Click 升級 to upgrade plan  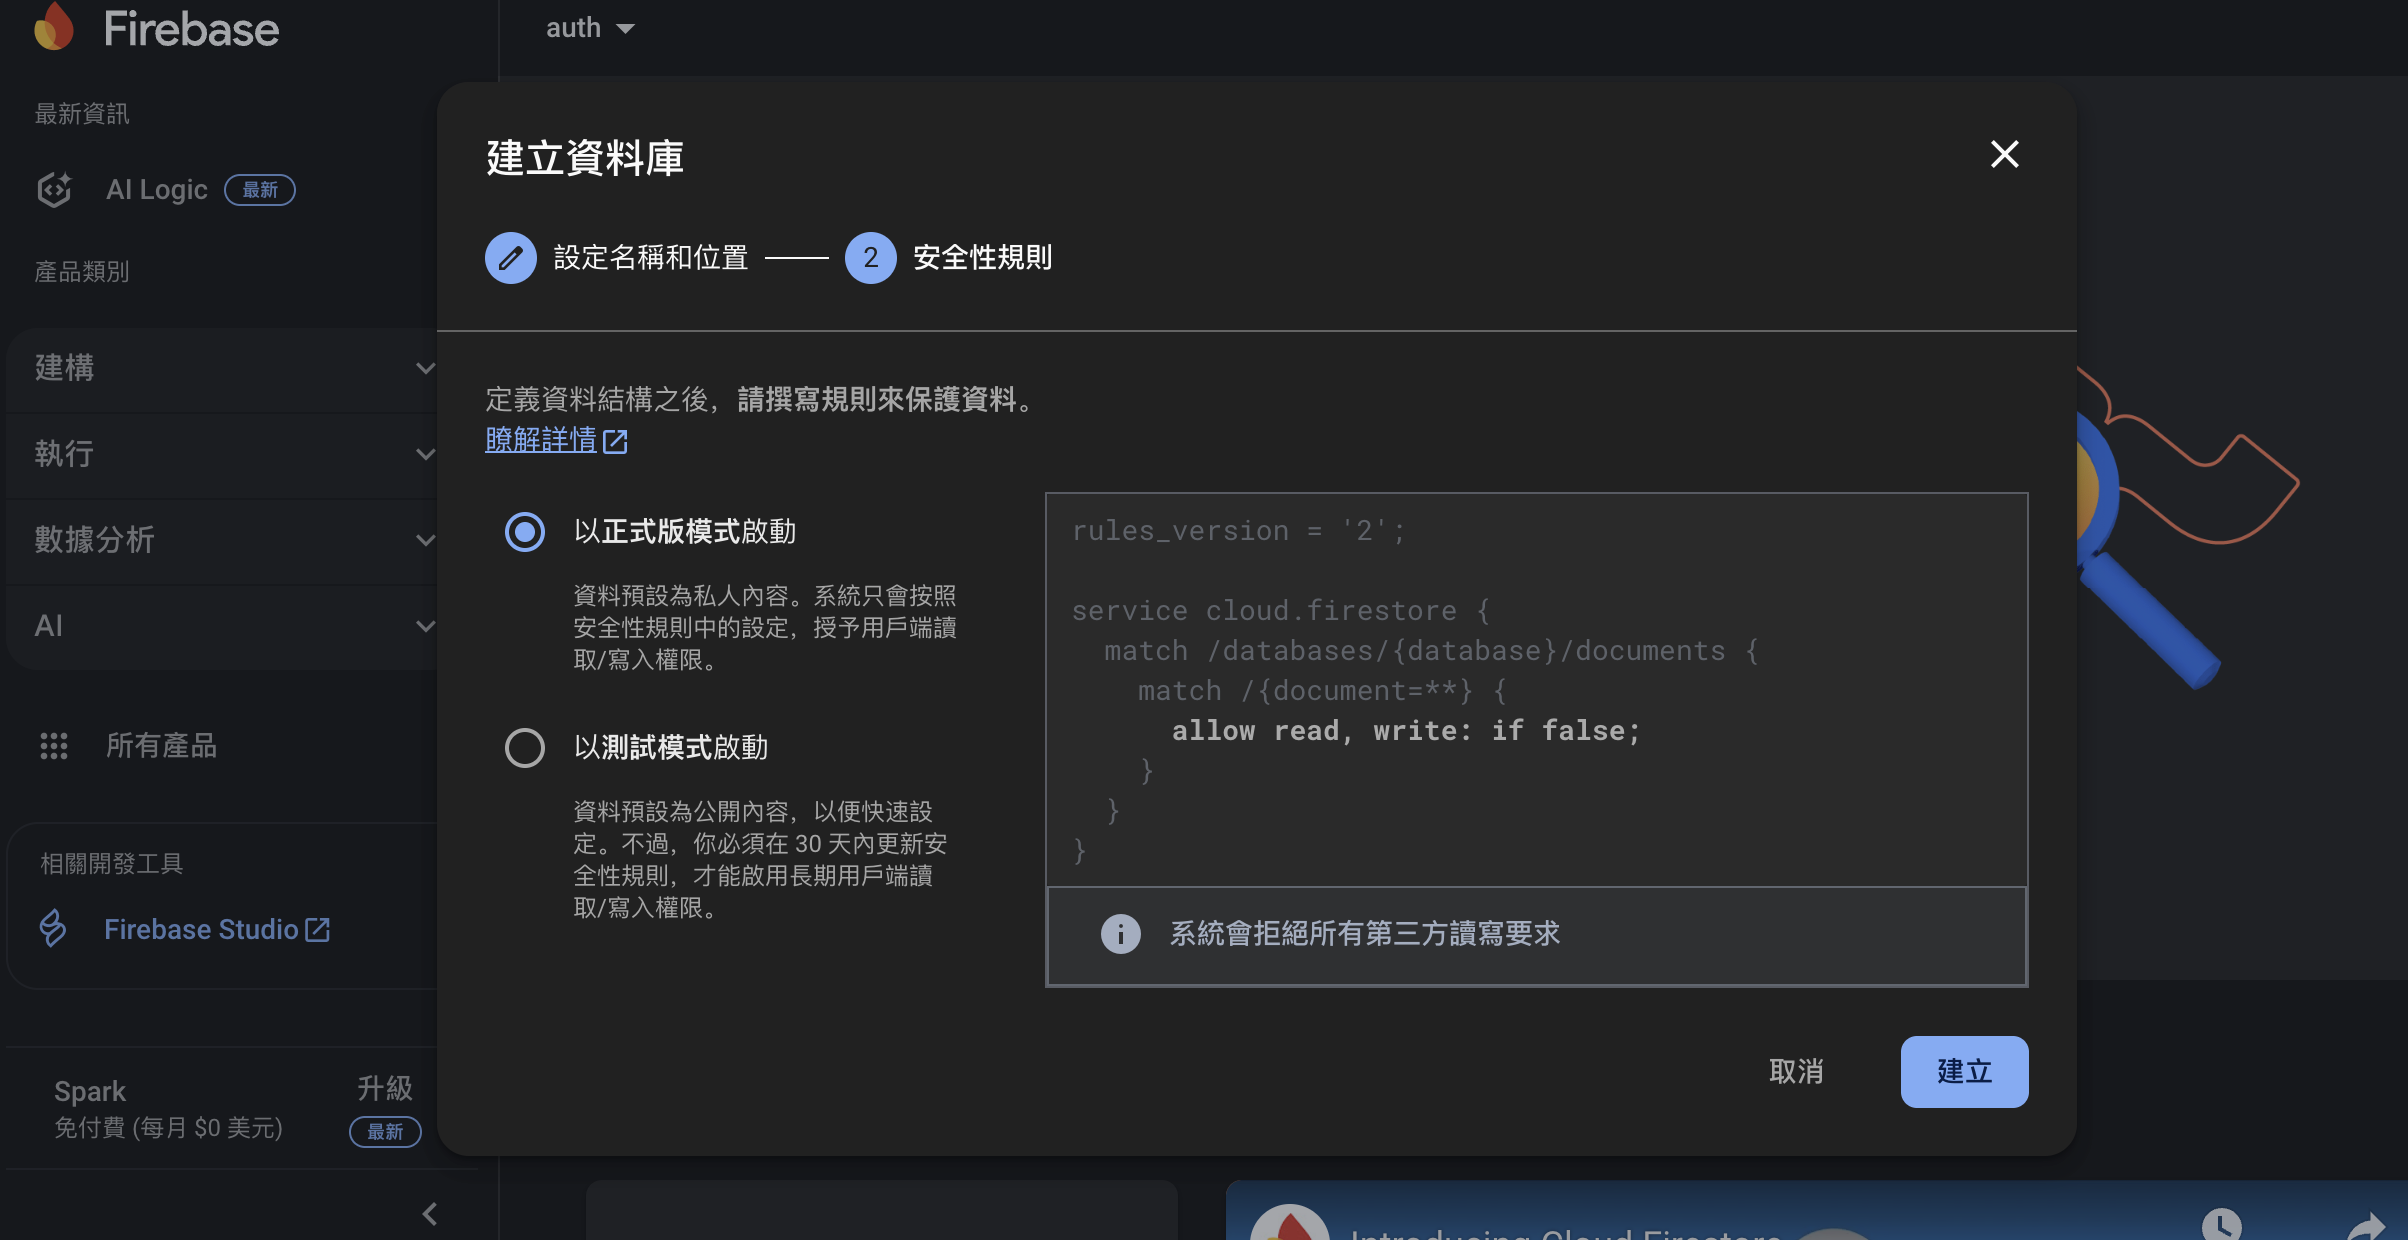click(385, 1088)
